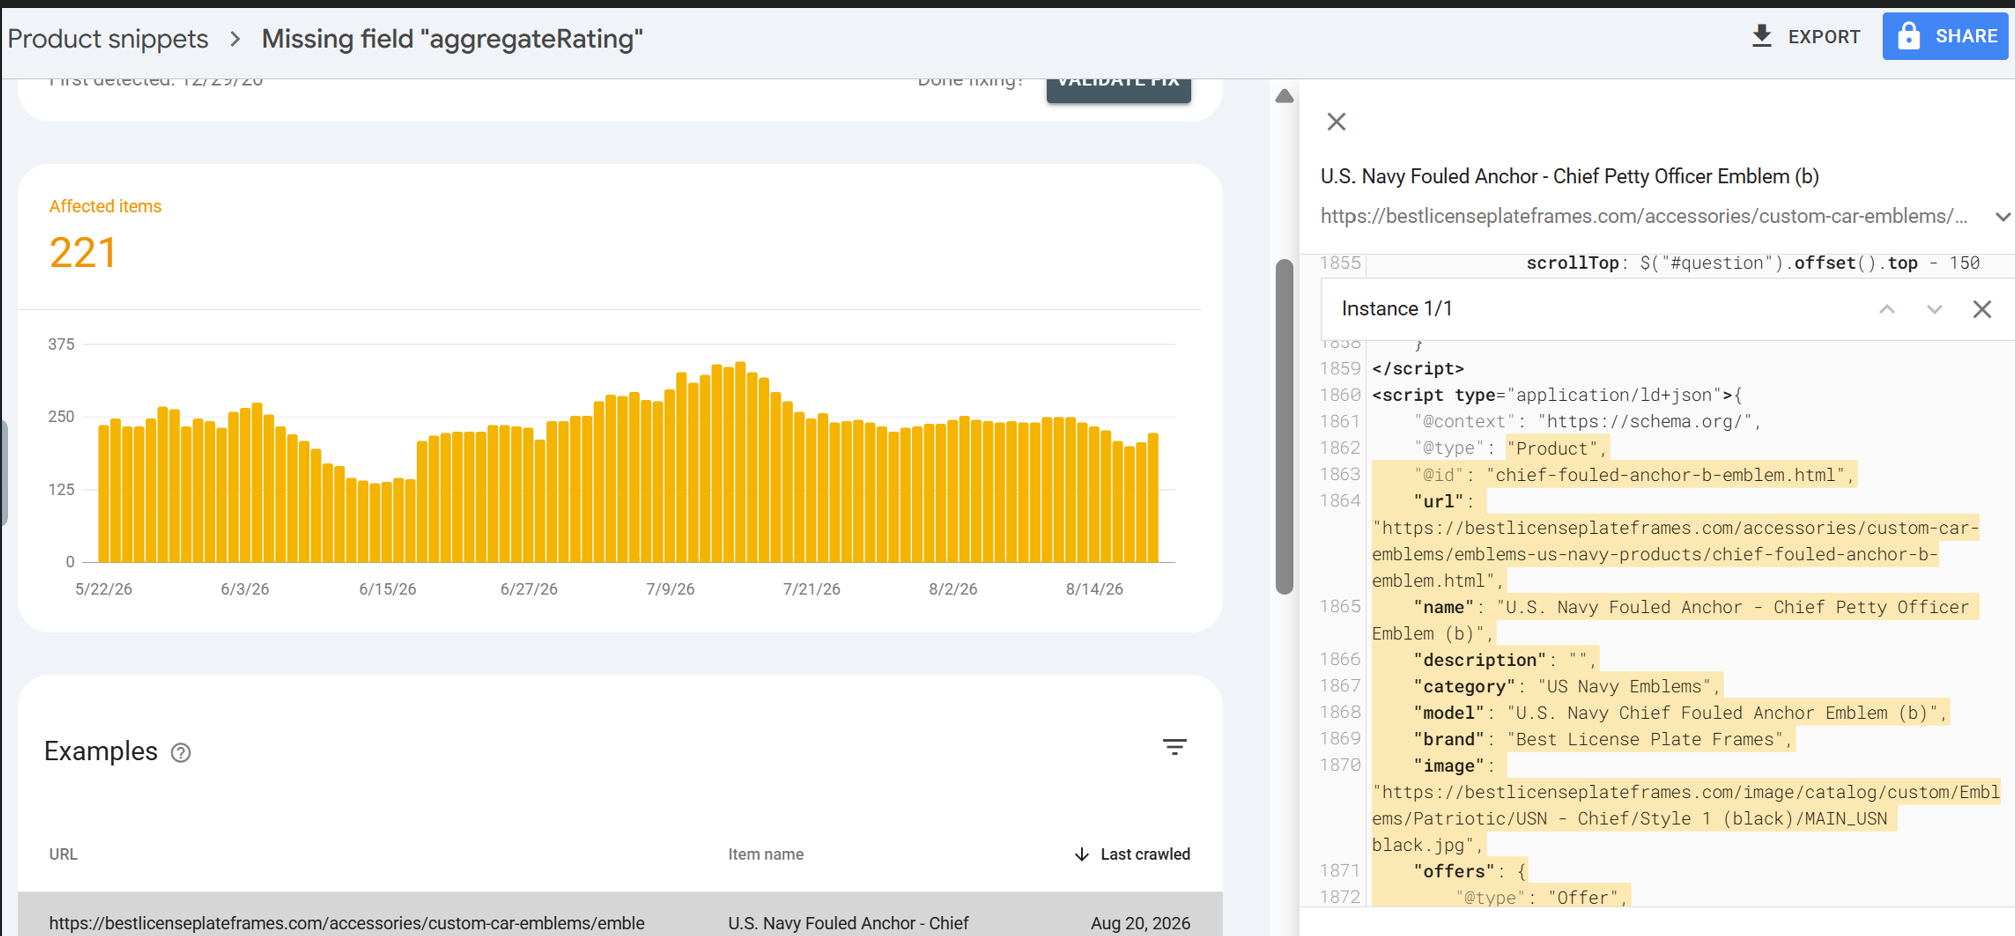Click the Examples help question mark icon
The width and height of the screenshot is (2015, 936).
(181, 752)
